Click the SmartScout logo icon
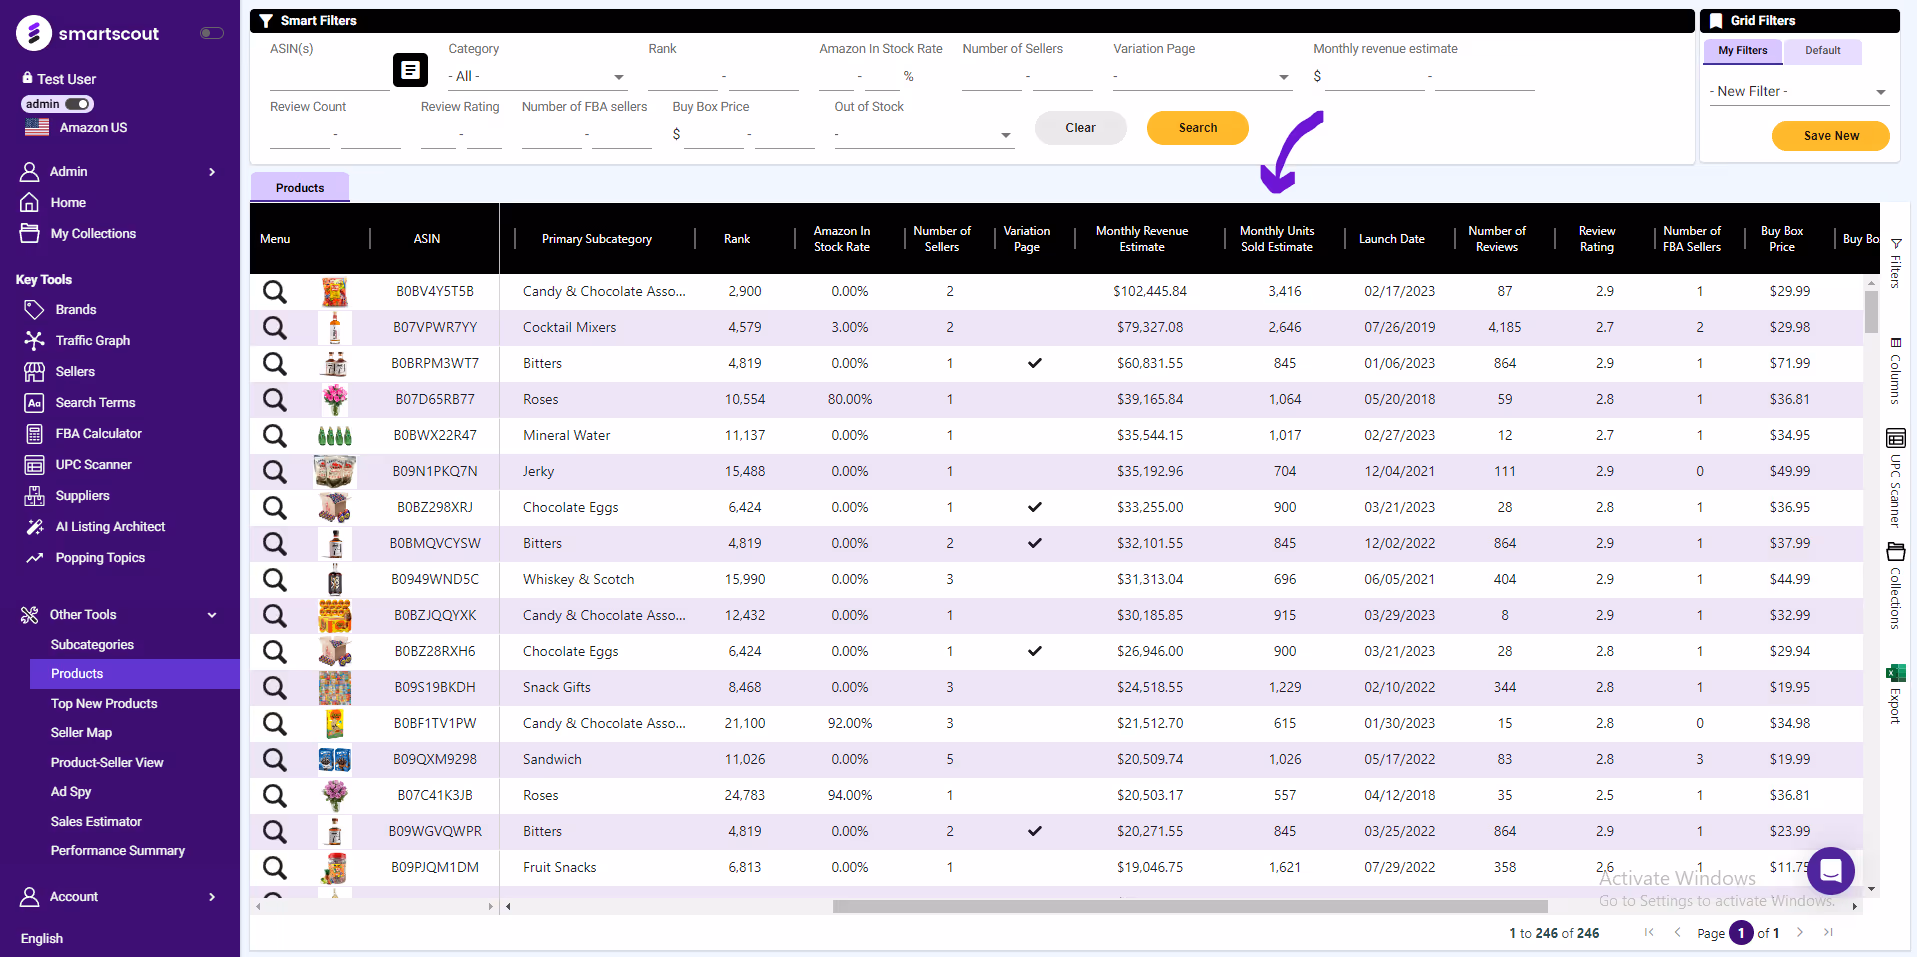 click(34, 33)
